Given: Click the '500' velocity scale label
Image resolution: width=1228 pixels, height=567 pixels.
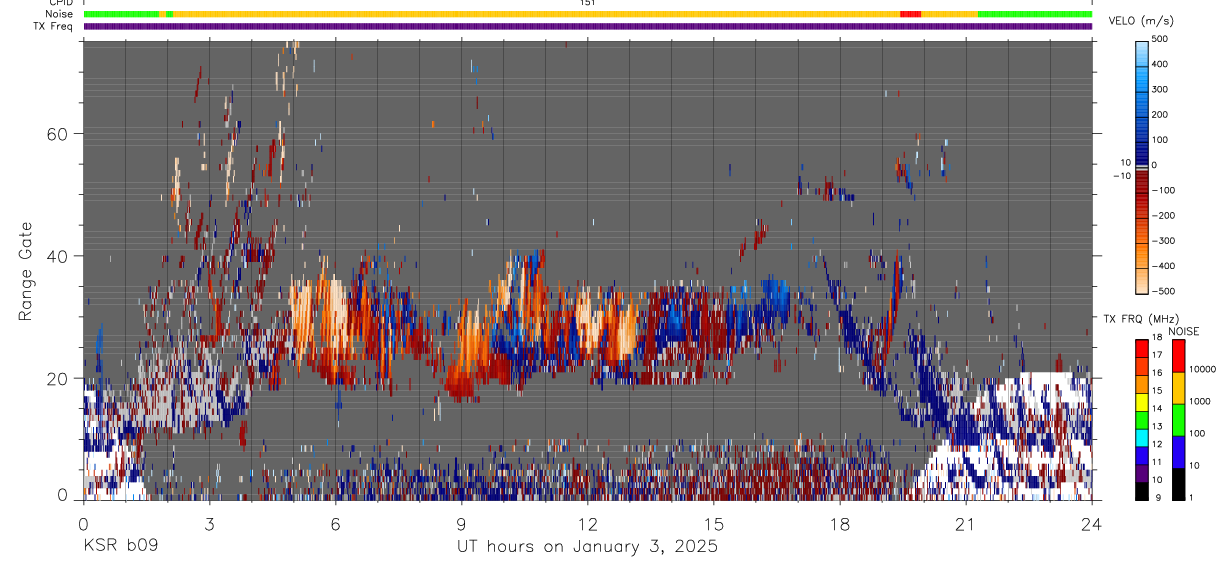Looking at the screenshot, I should pos(1161,39).
